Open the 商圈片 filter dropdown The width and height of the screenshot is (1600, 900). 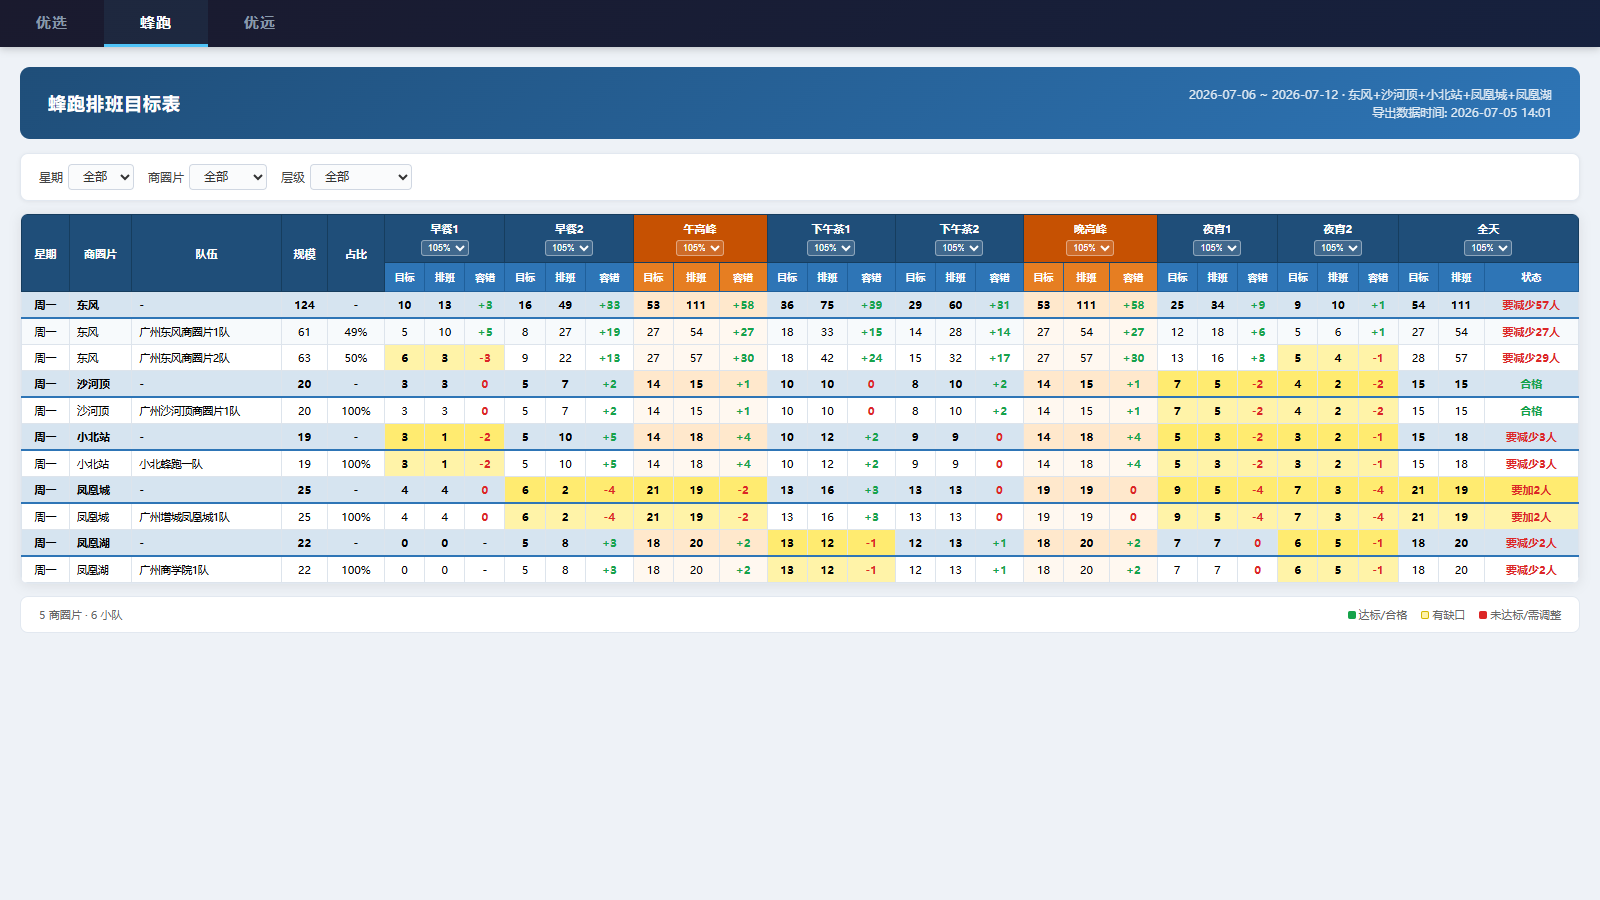tap(228, 177)
